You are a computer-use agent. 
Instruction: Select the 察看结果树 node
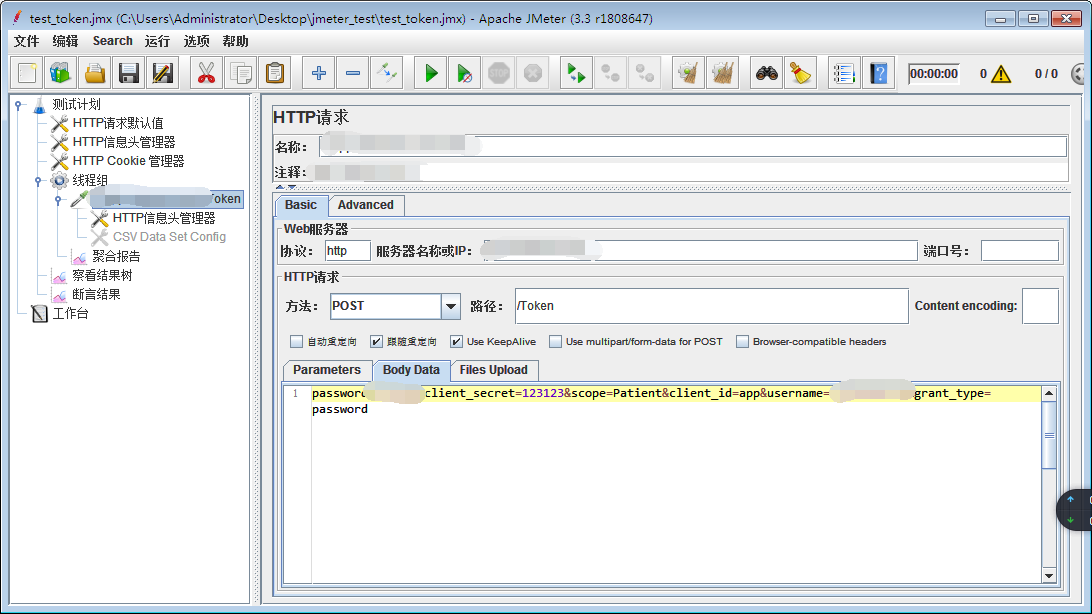click(x=102, y=275)
